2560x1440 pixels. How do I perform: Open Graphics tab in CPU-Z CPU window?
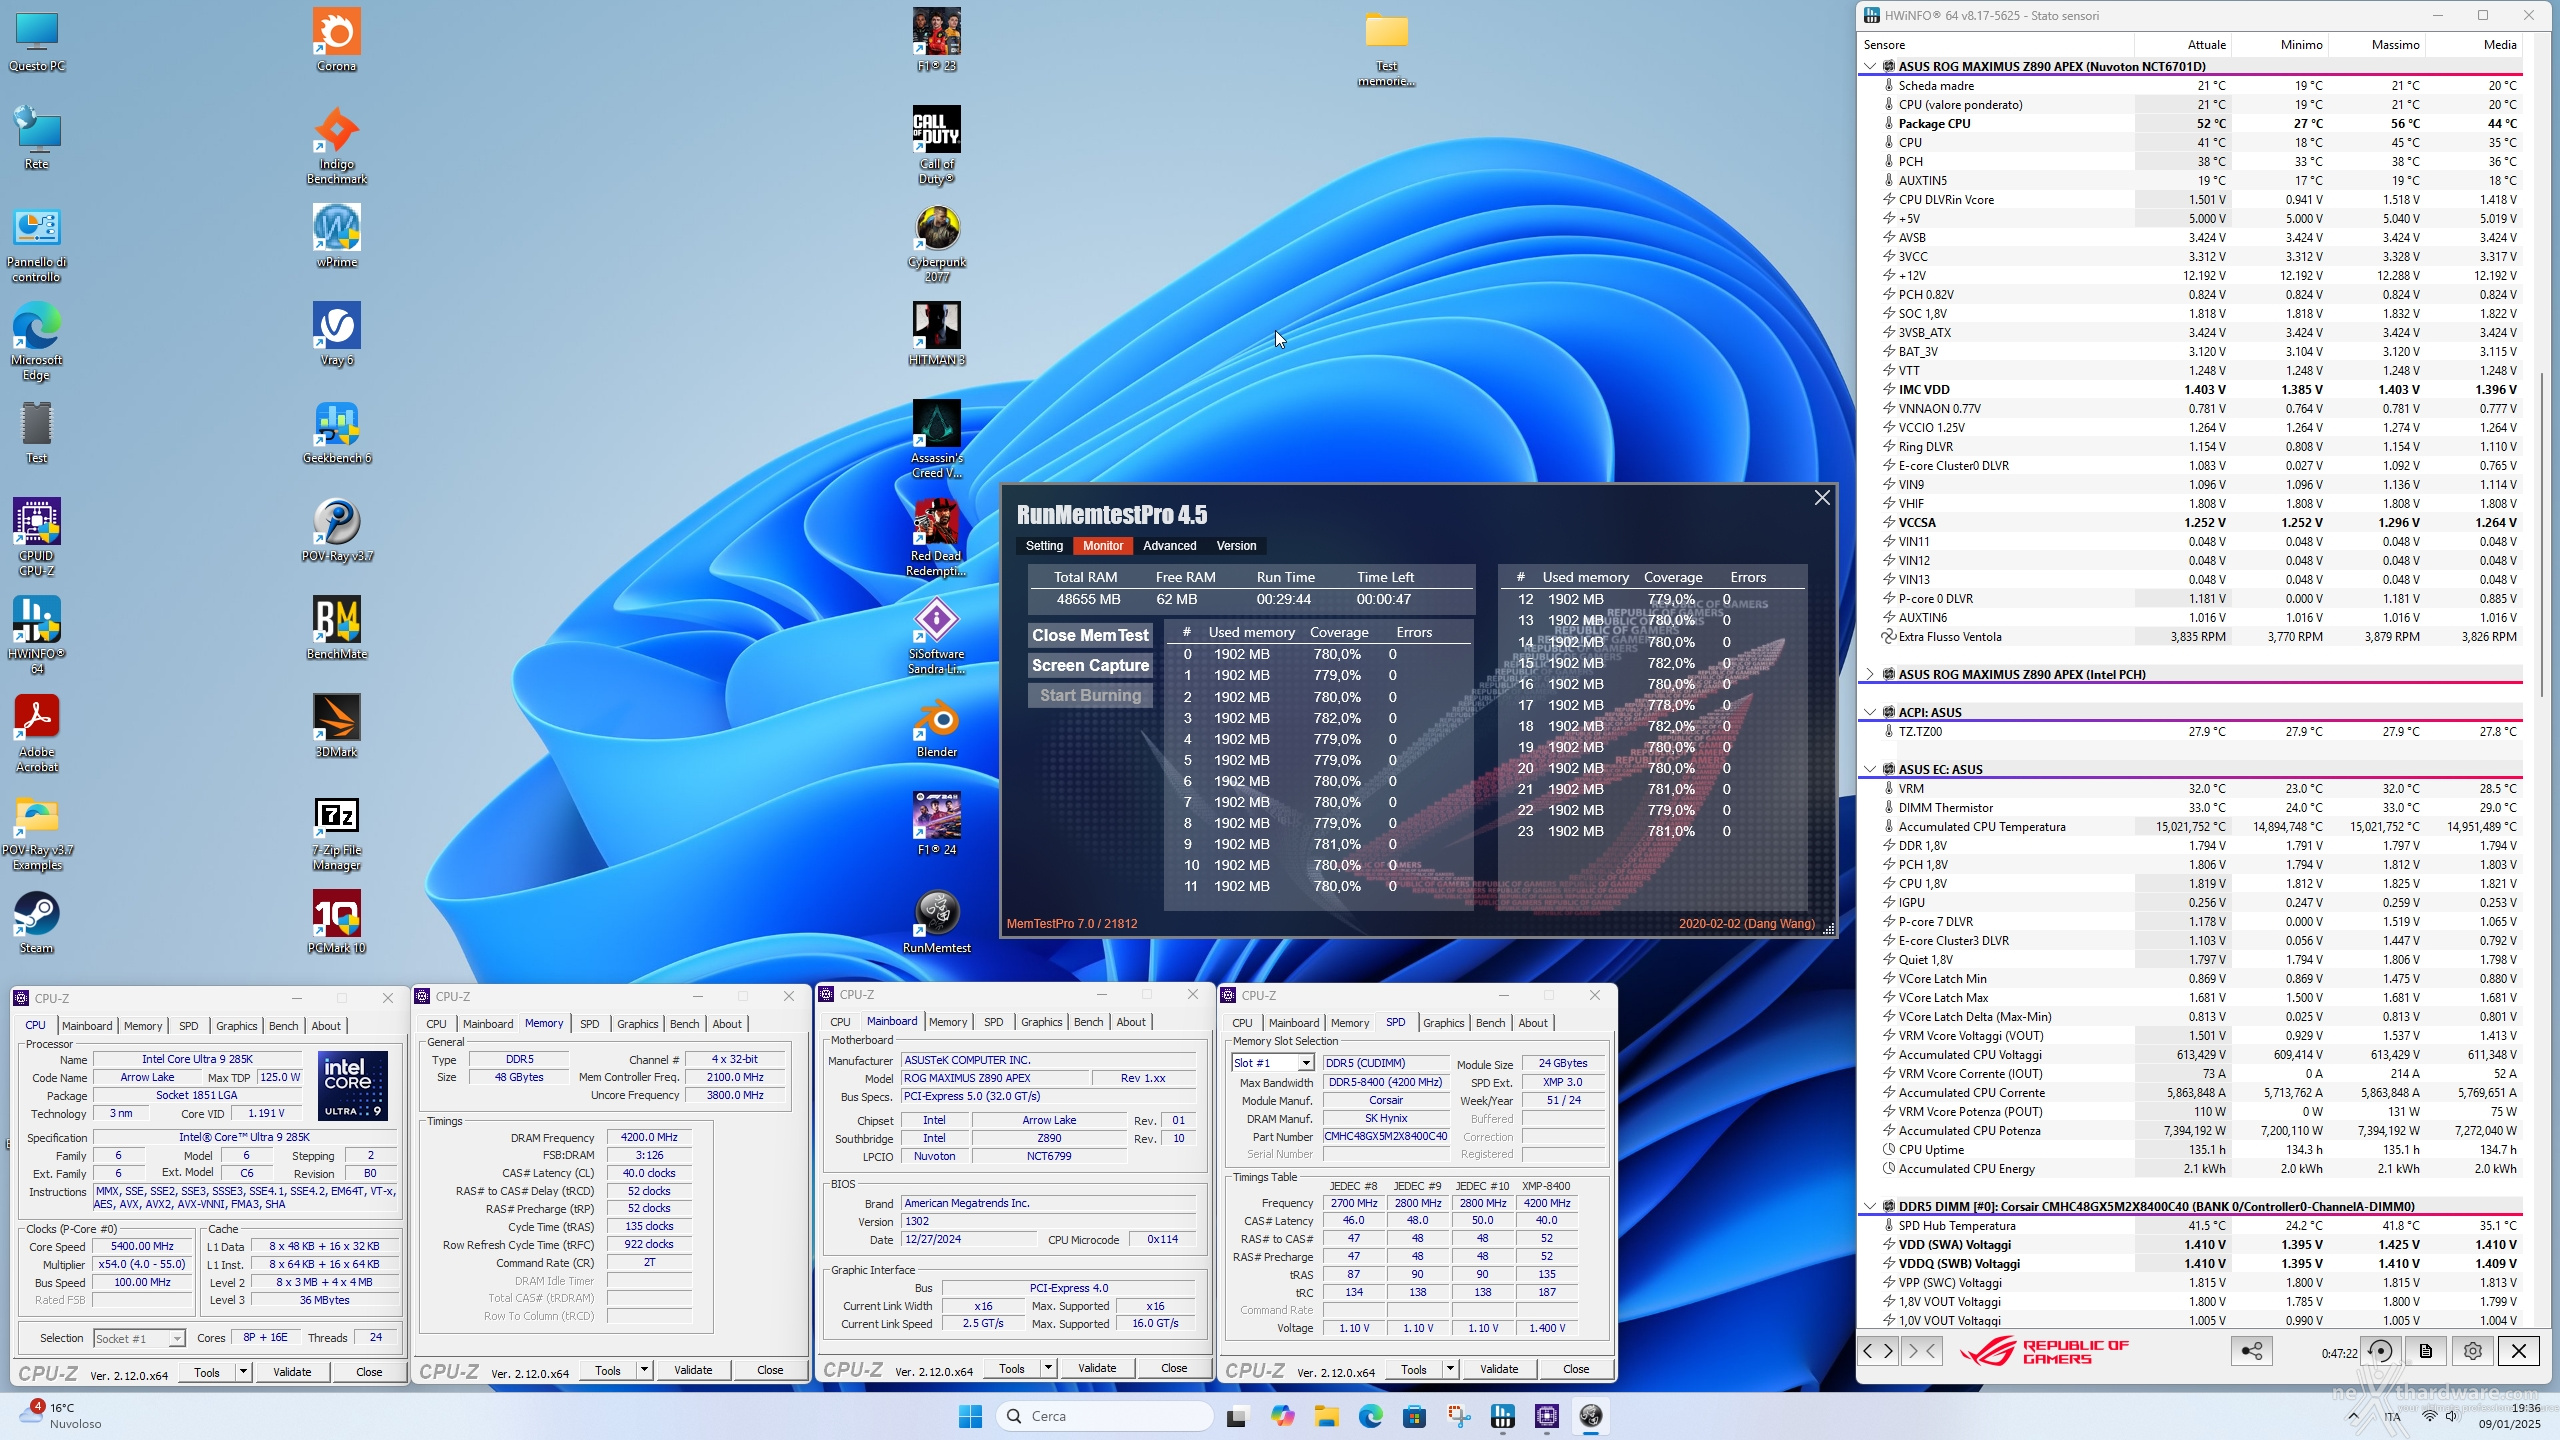tap(236, 1026)
